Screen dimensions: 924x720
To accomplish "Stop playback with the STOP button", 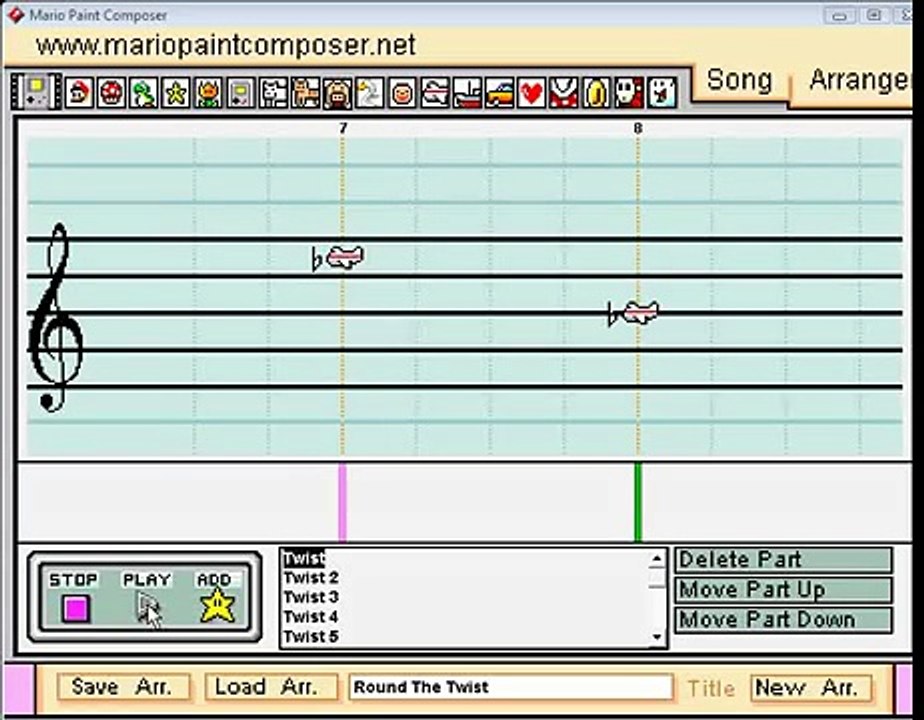I will tap(77, 608).
